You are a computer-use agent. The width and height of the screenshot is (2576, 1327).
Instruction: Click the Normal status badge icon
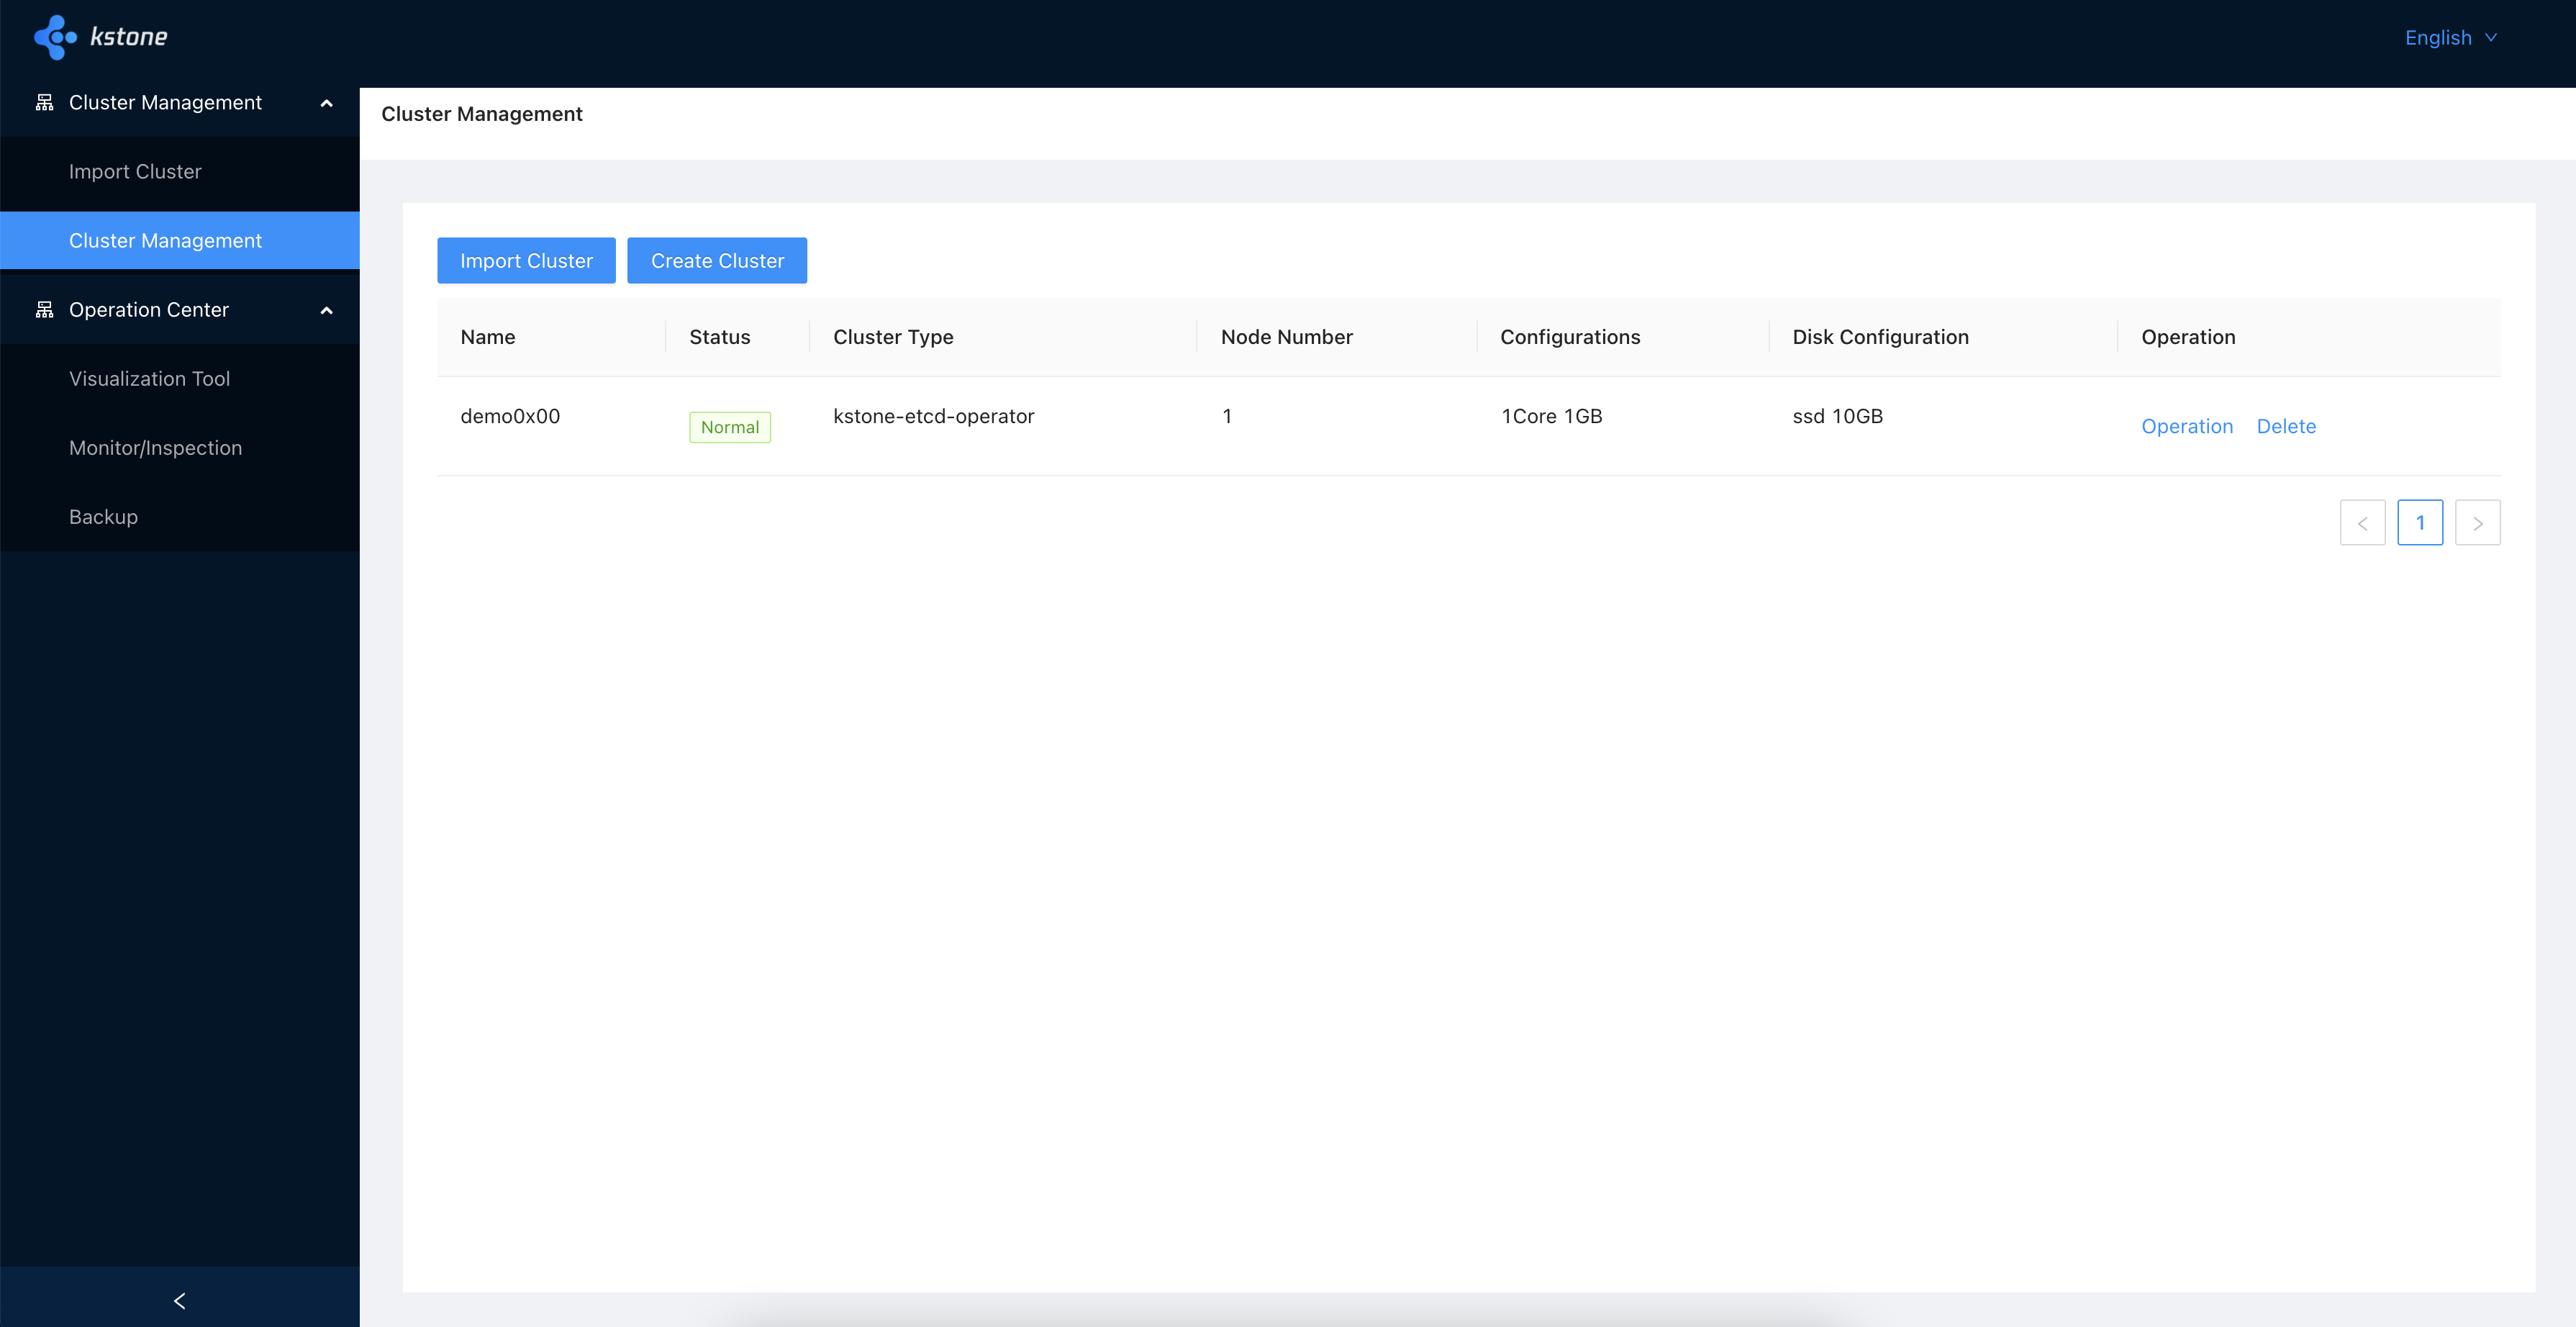(729, 425)
